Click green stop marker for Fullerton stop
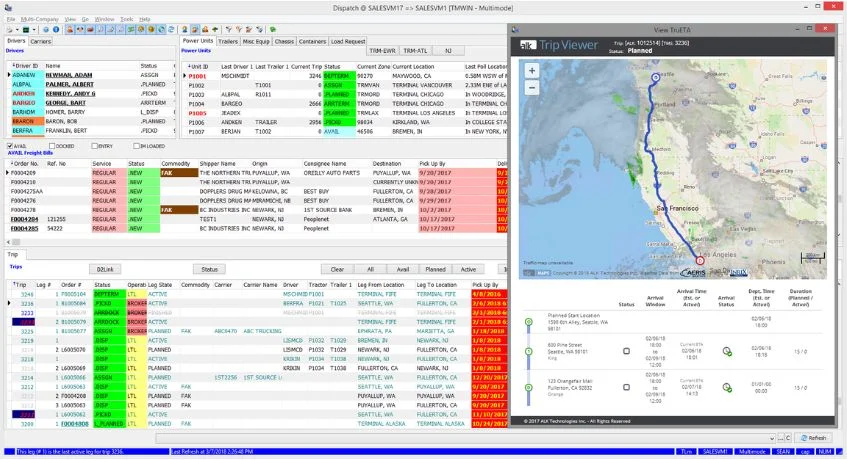The image size is (847, 460). [529, 388]
